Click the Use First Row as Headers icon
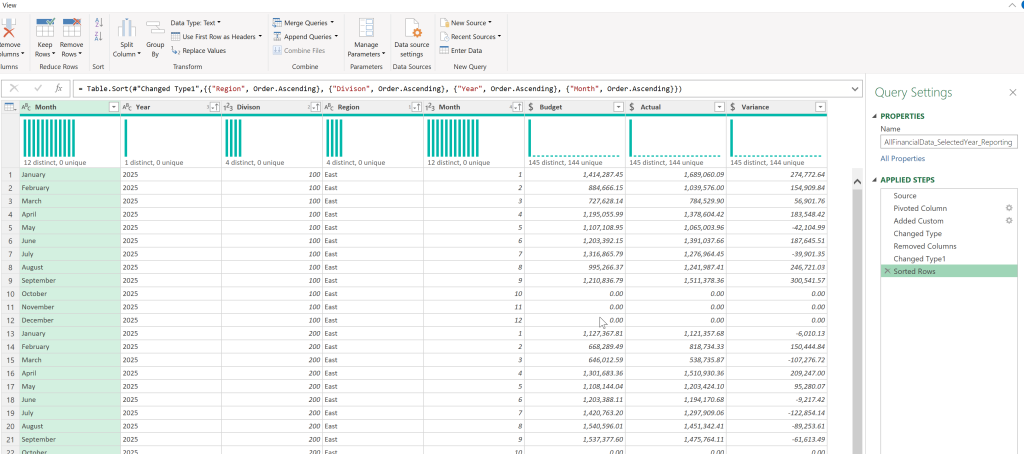Viewport: 1024px width, 454px height. coord(175,37)
